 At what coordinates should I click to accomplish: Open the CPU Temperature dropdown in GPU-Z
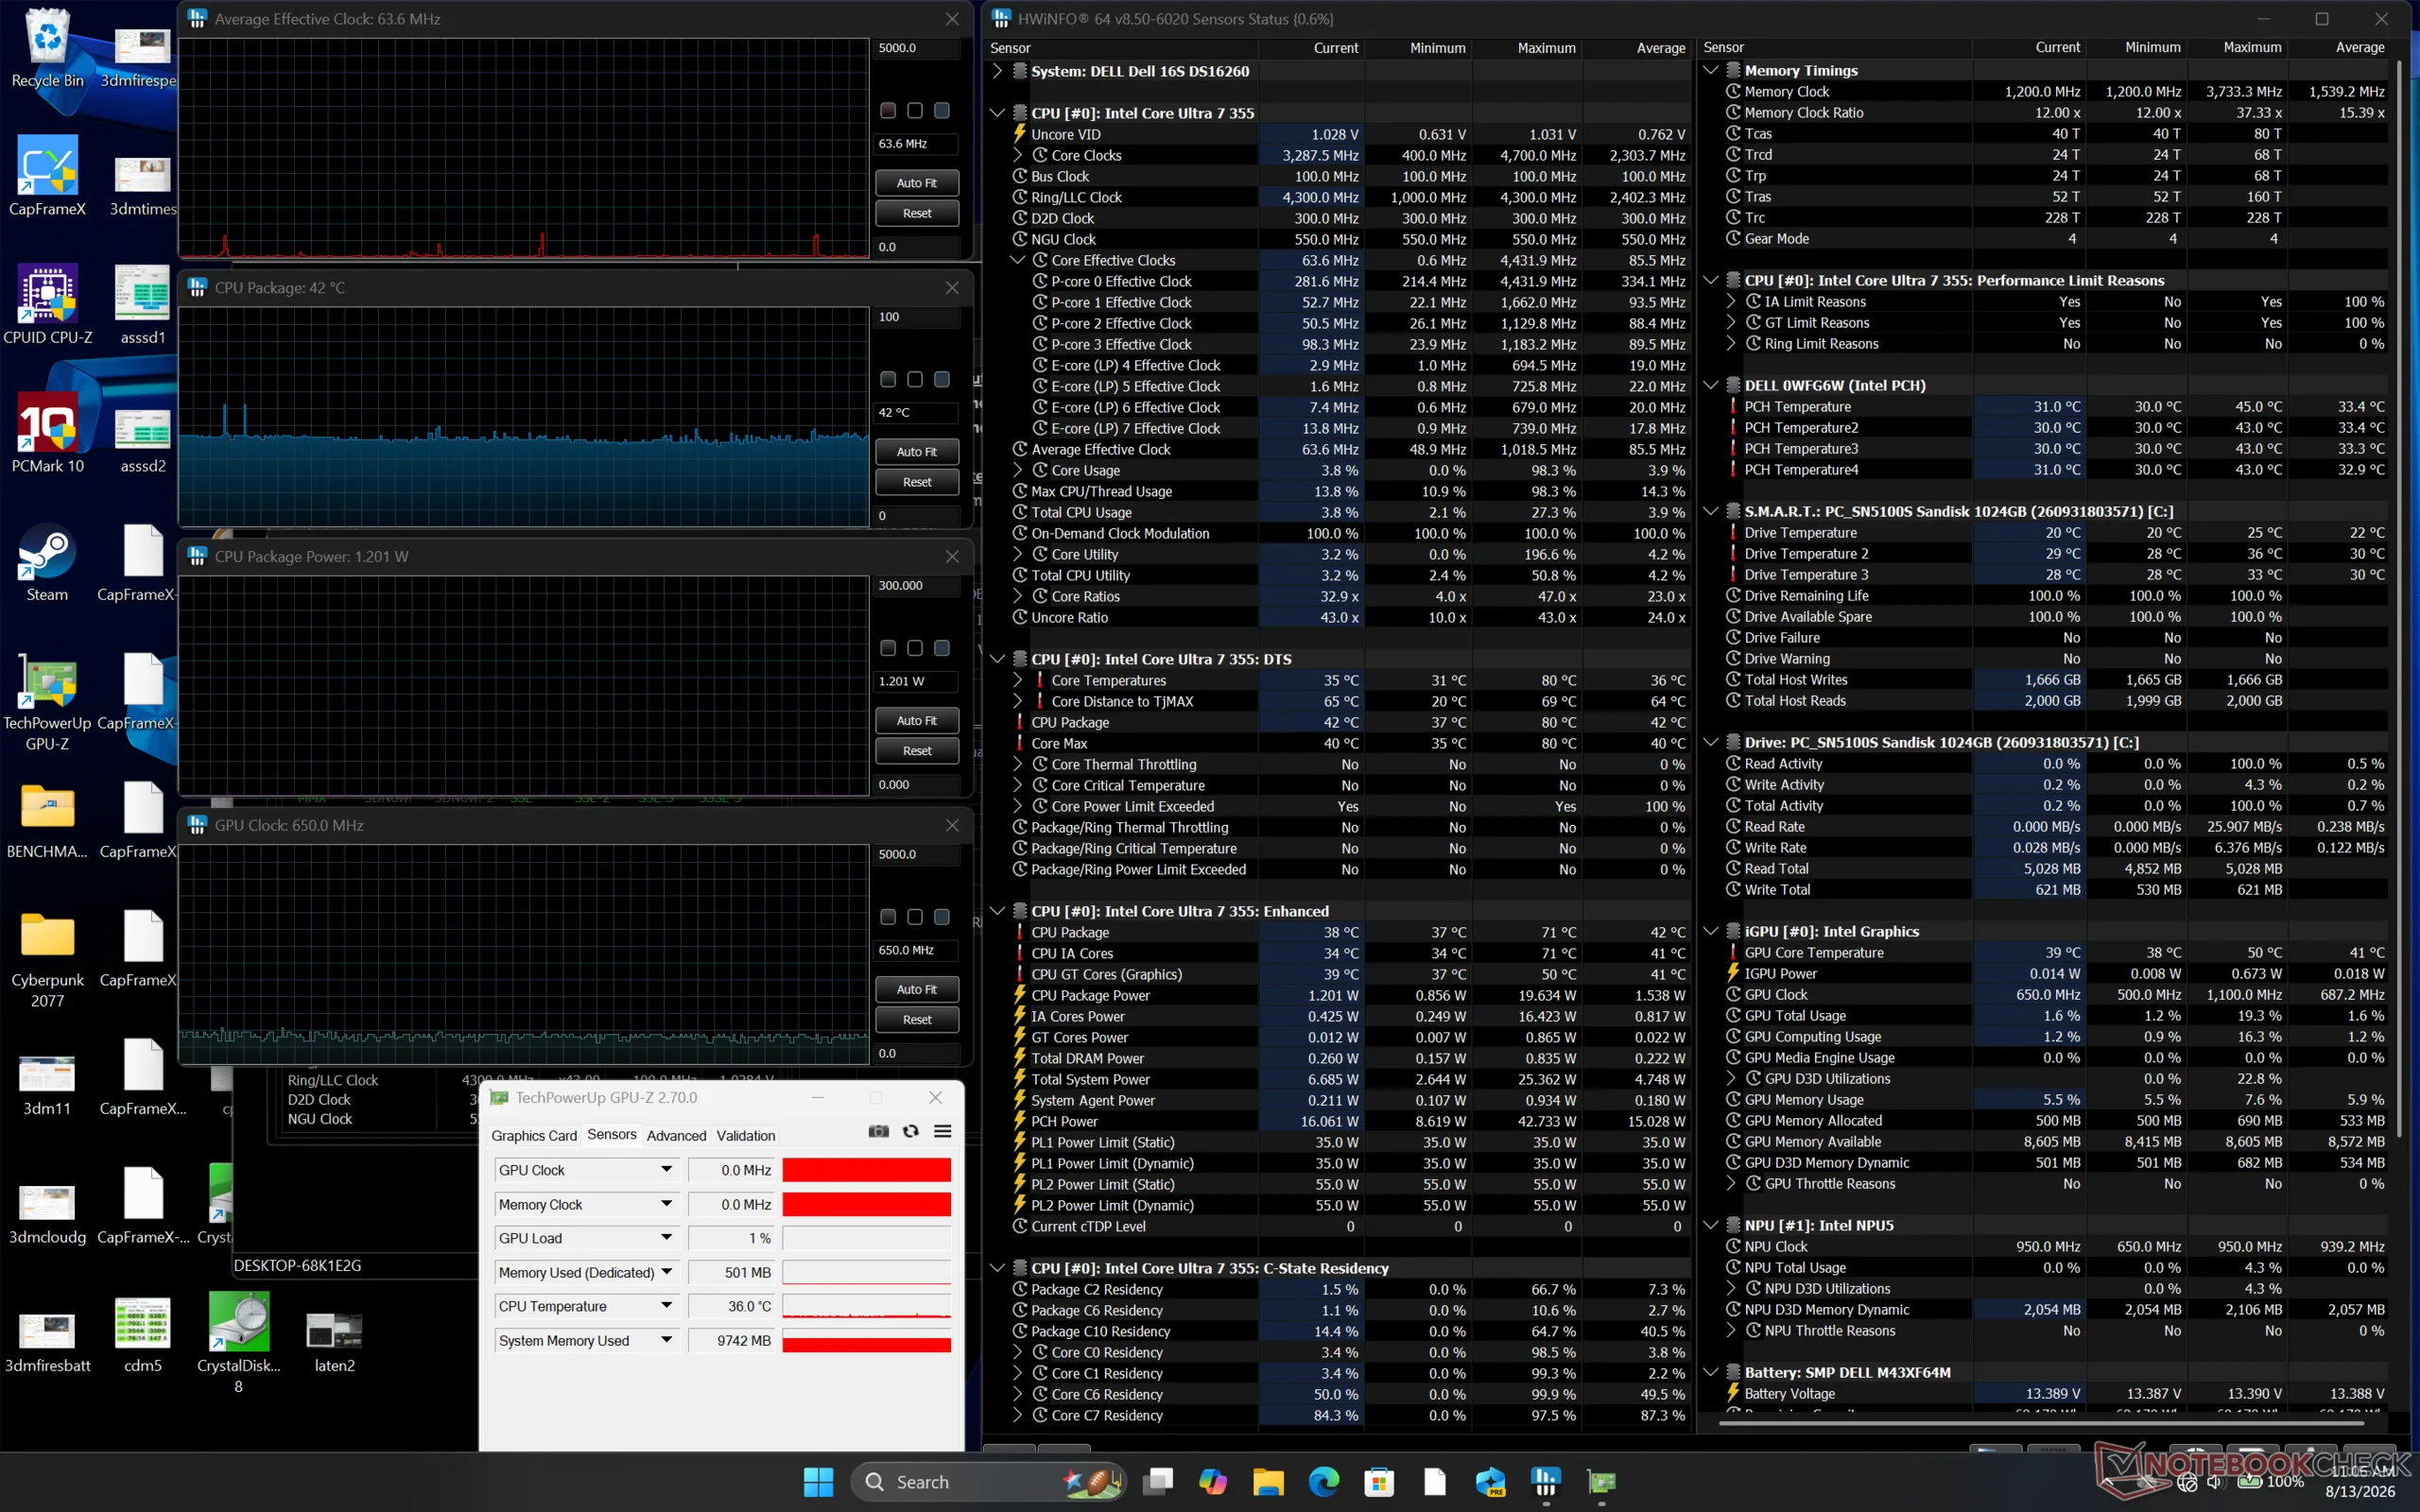coord(587,1306)
